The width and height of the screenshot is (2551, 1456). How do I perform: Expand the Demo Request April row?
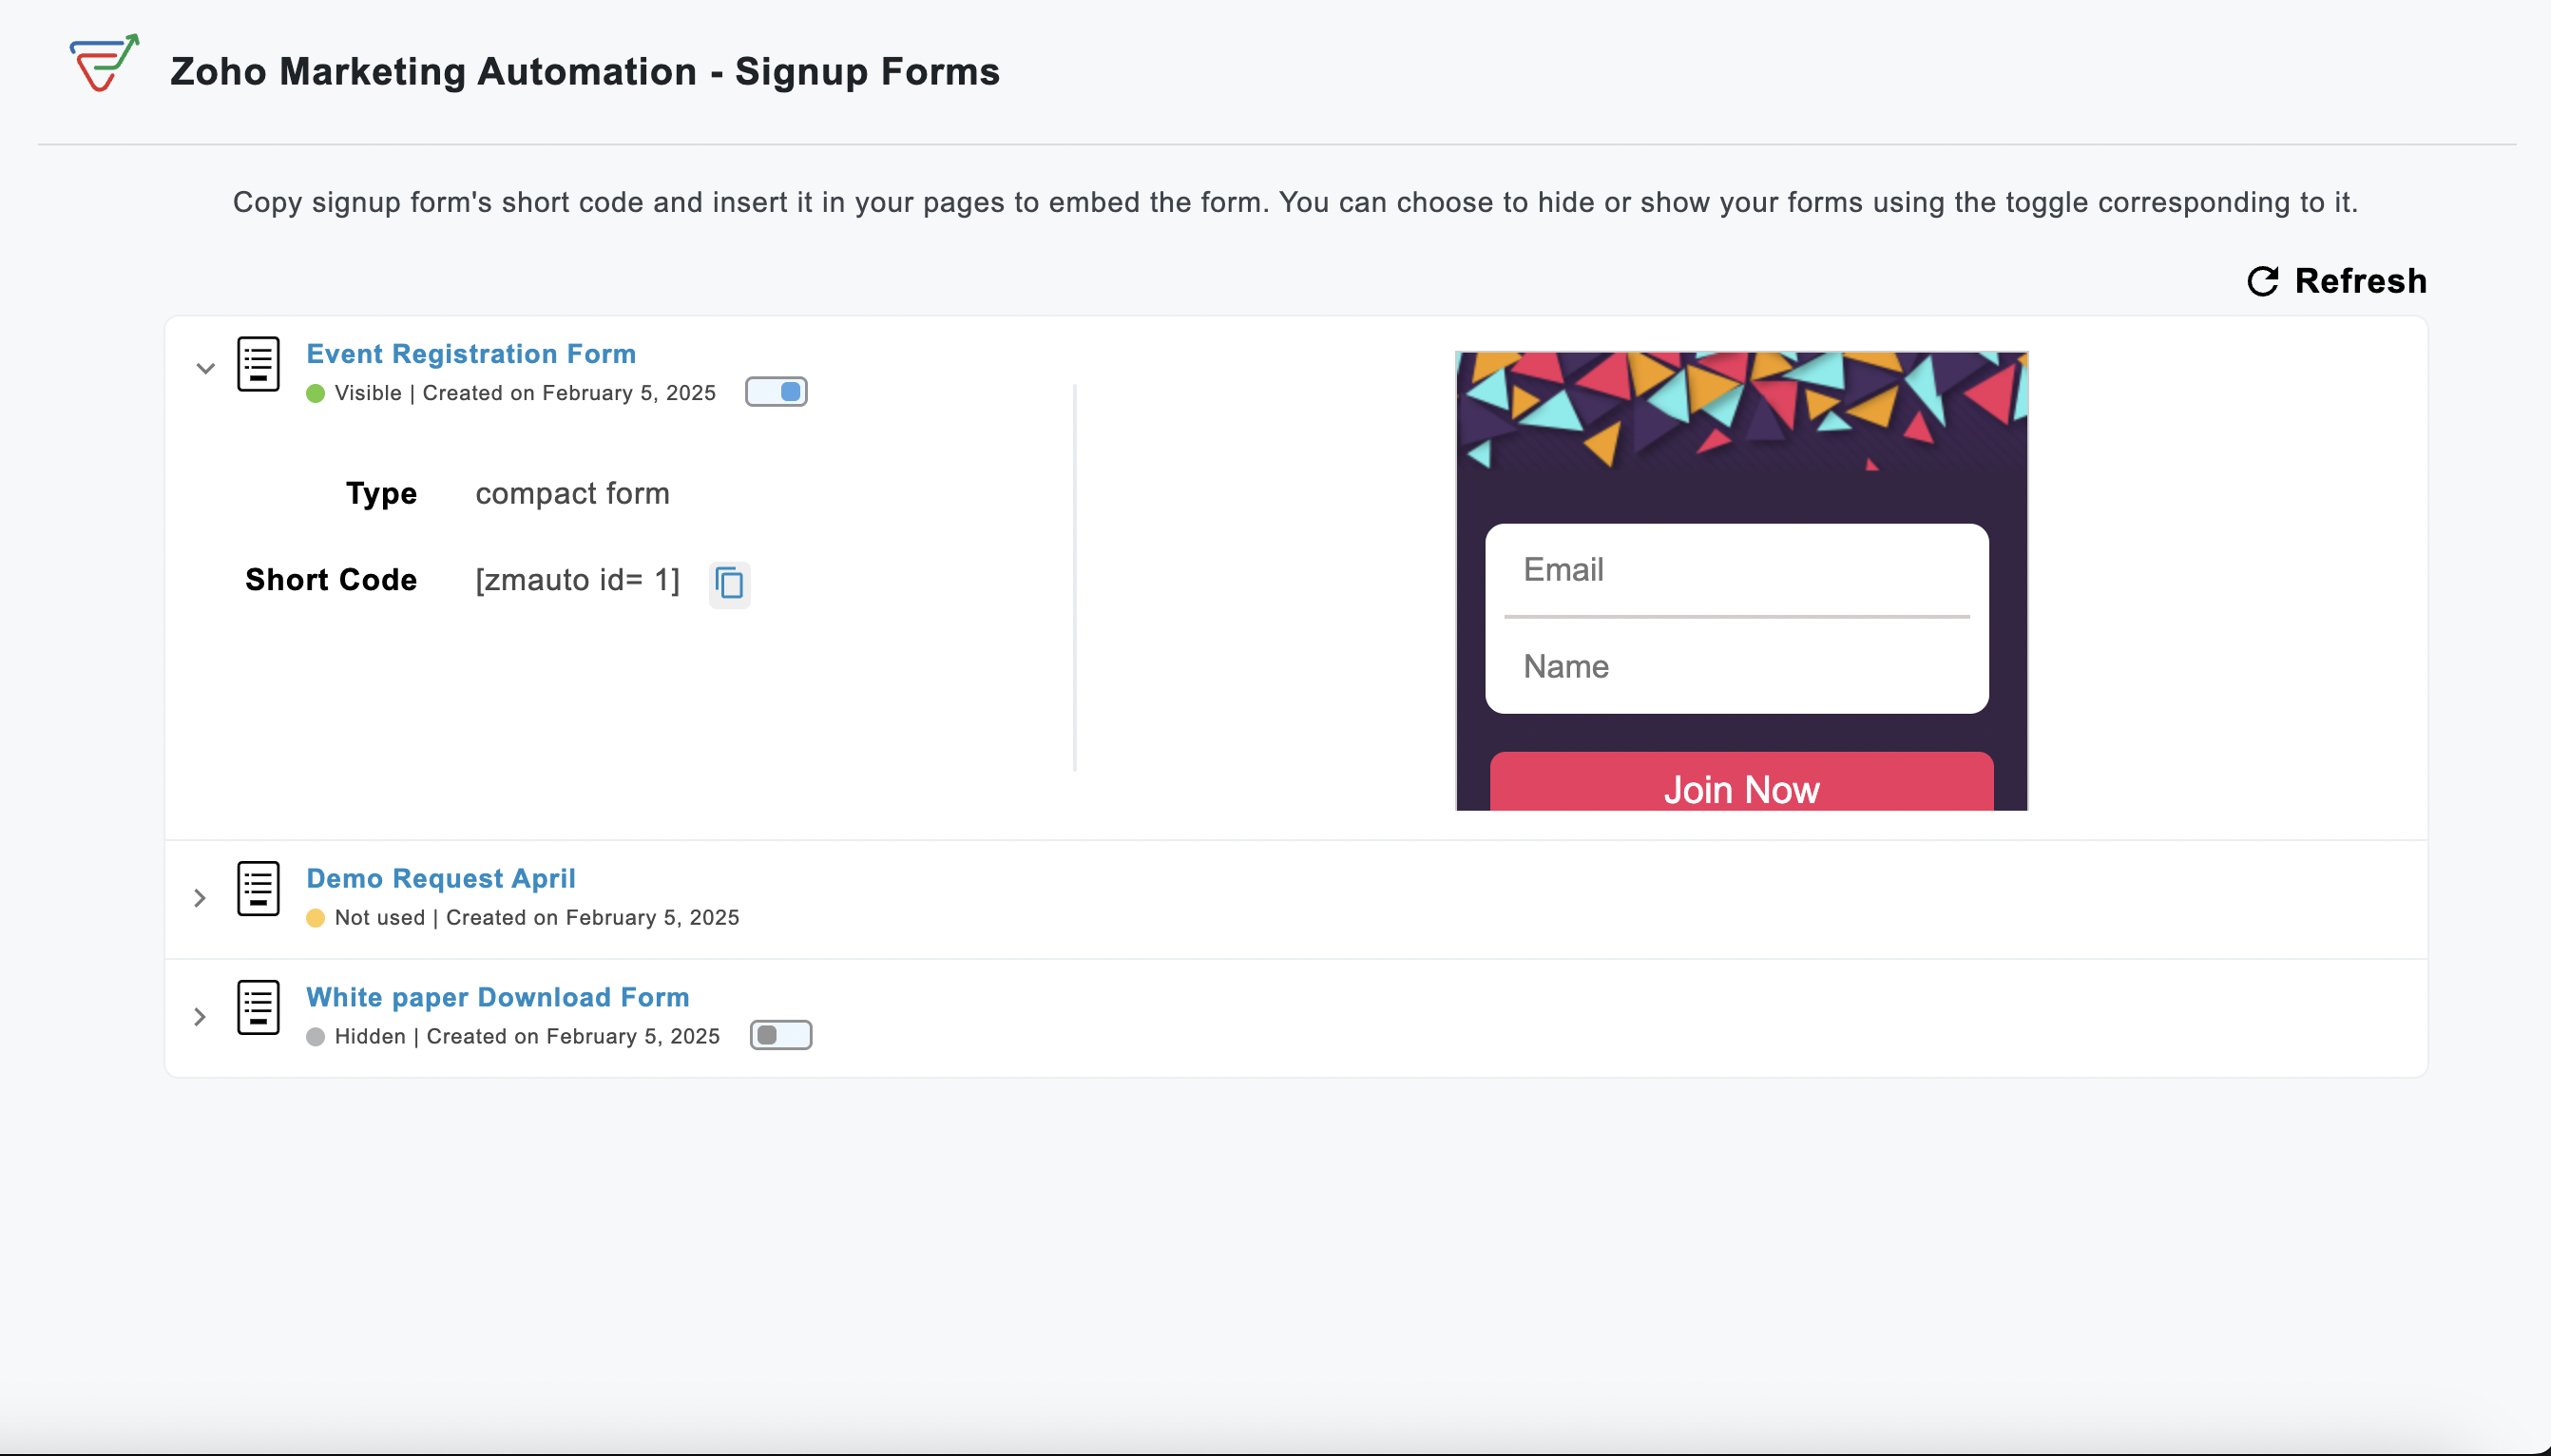tap(199, 898)
